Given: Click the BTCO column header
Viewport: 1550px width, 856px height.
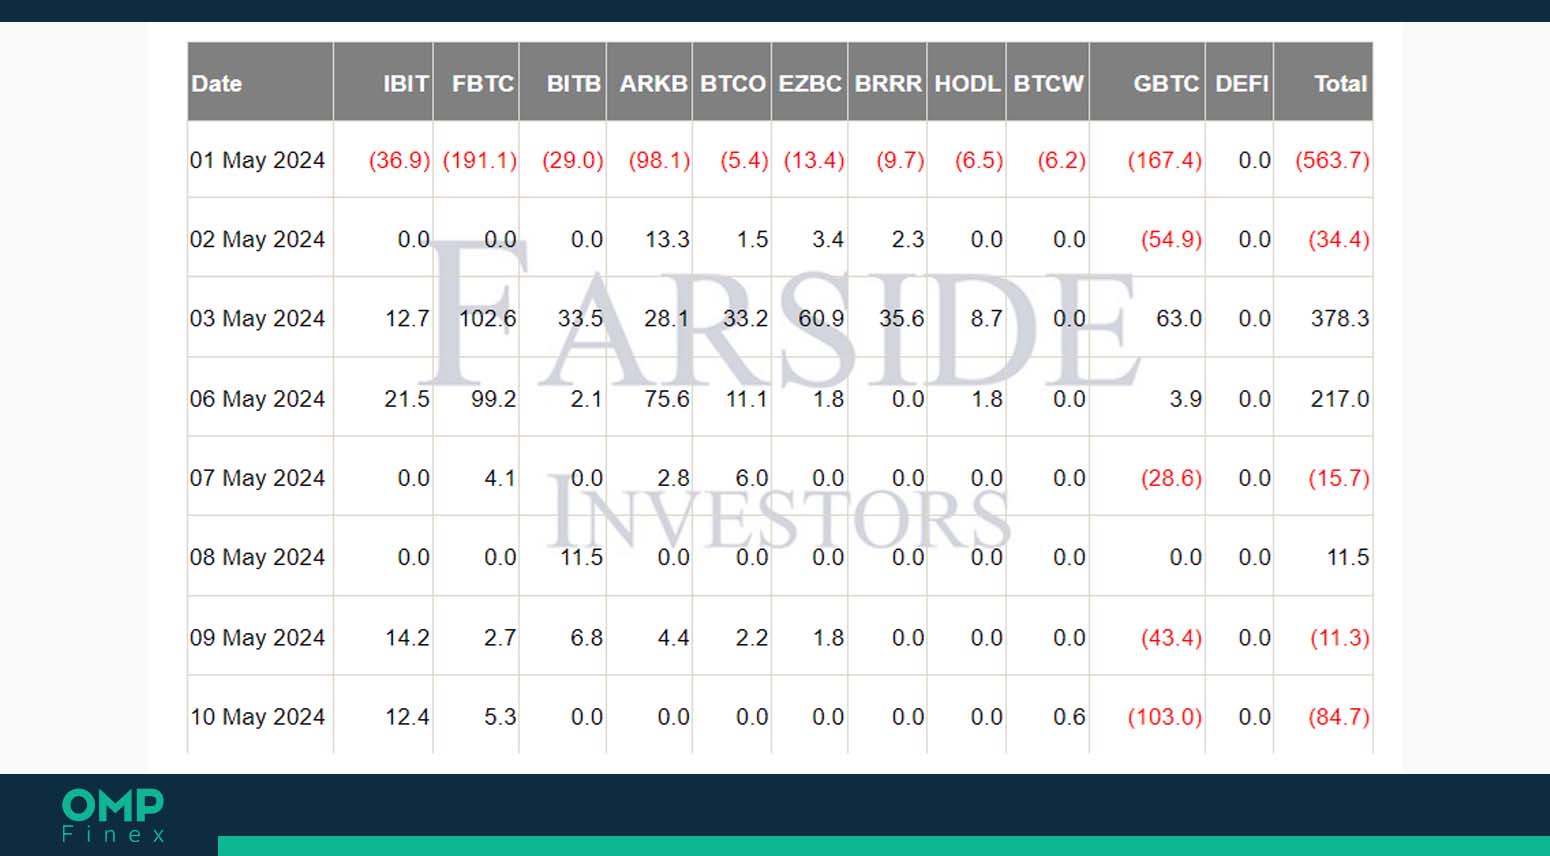Looking at the screenshot, I should click(x=732, y=83).
